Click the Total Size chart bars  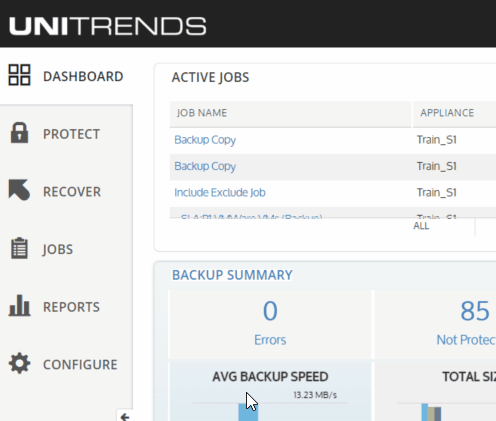point(431,412)
